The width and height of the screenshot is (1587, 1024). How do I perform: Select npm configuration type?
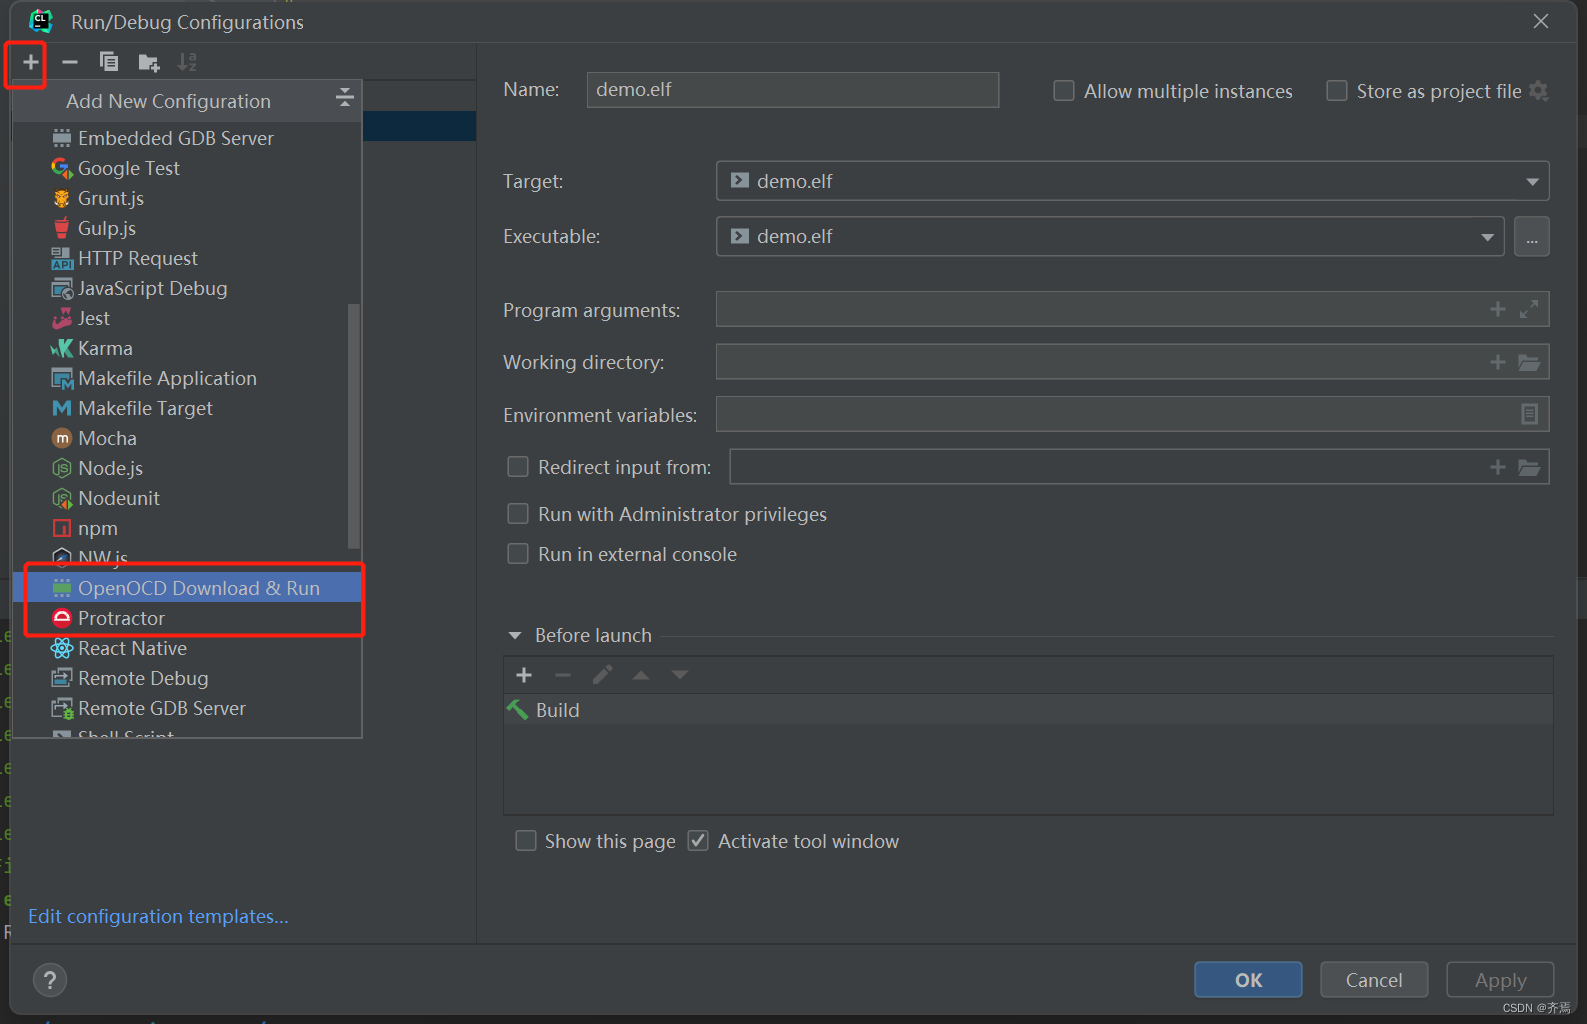180,528
